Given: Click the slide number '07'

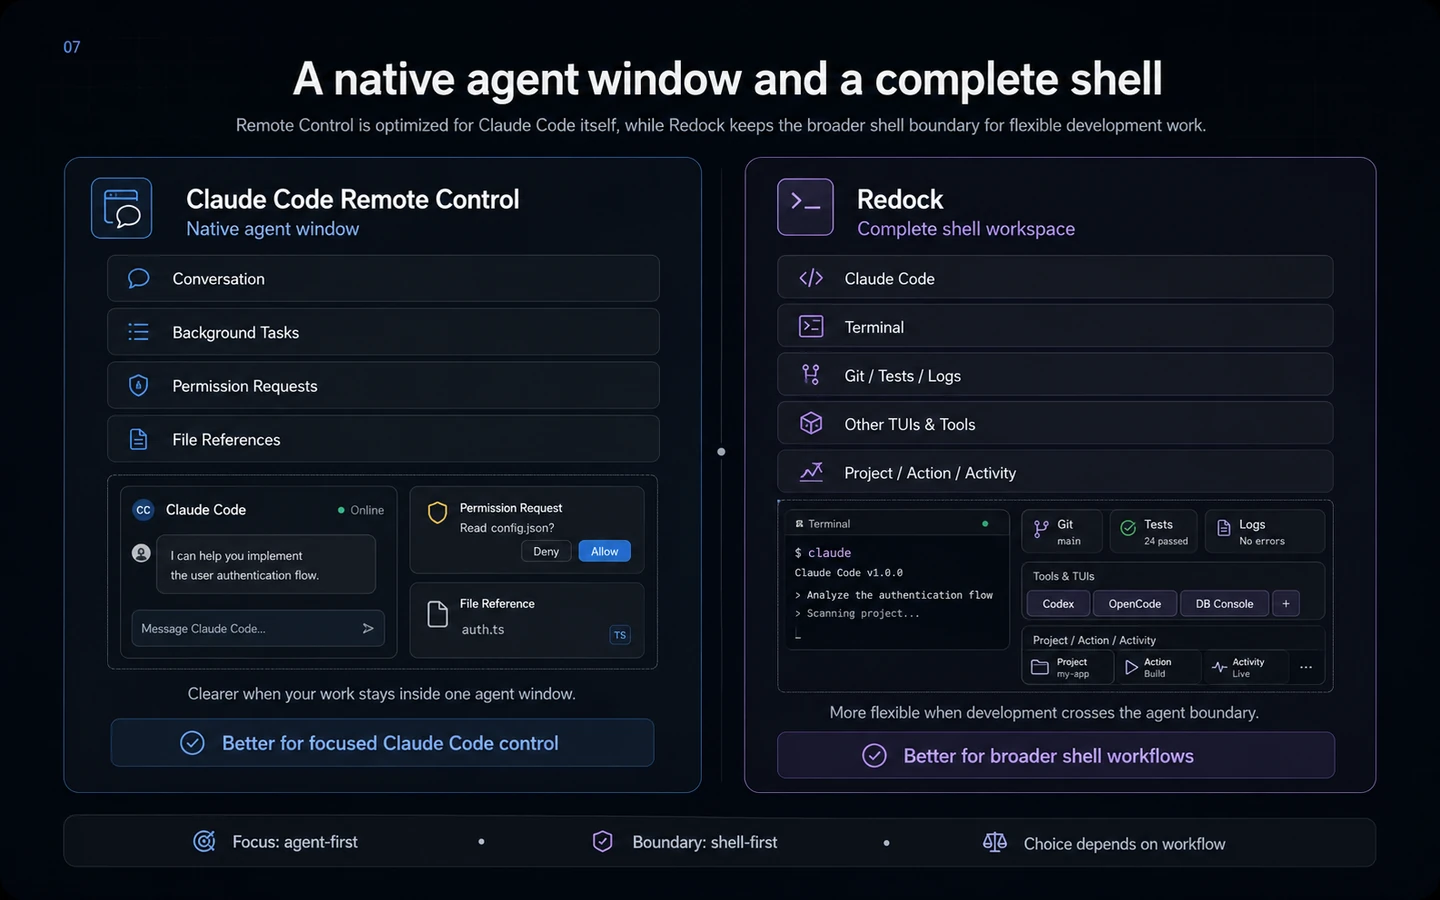Looking at the screenshot, I should point(72,47).
